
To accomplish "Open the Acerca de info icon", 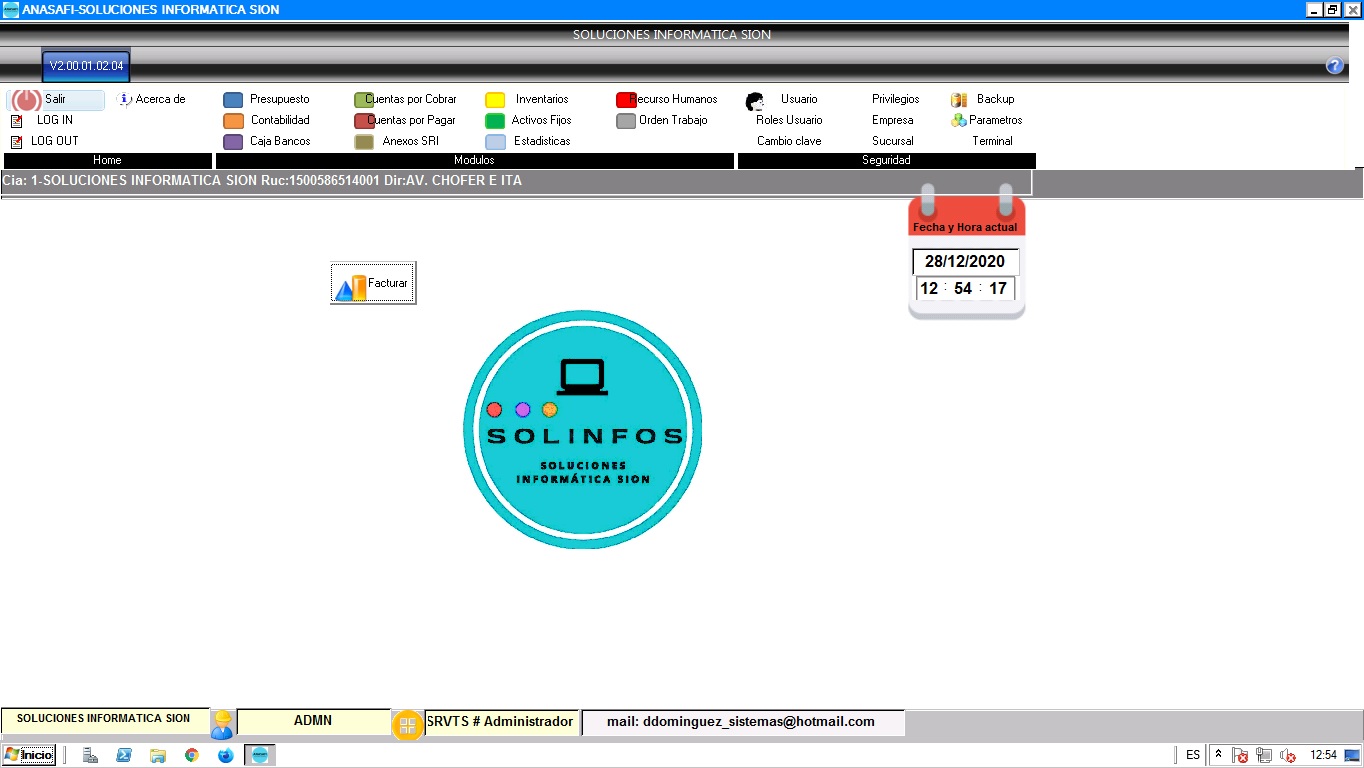I will [125, 99].
